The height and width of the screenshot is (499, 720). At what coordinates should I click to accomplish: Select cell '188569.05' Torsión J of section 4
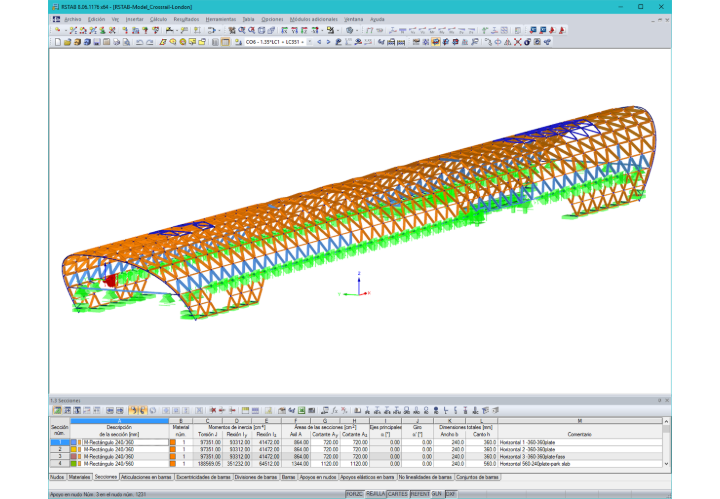[x=208, y=464]
